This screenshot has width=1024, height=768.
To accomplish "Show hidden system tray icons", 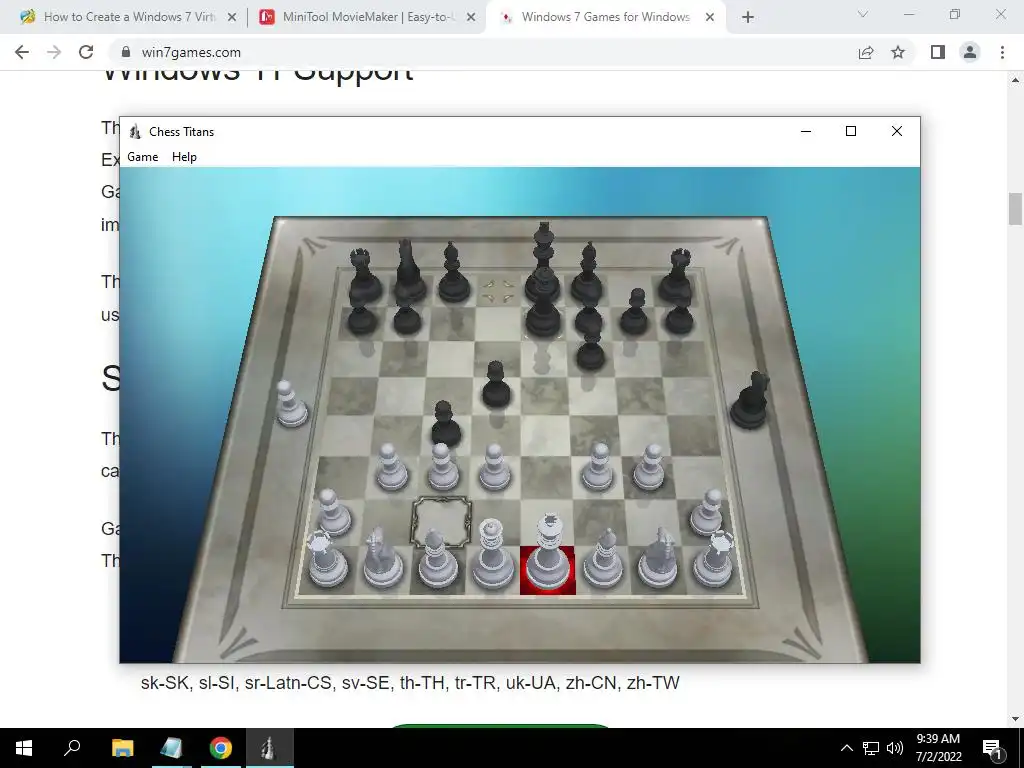I will point(846,748).
